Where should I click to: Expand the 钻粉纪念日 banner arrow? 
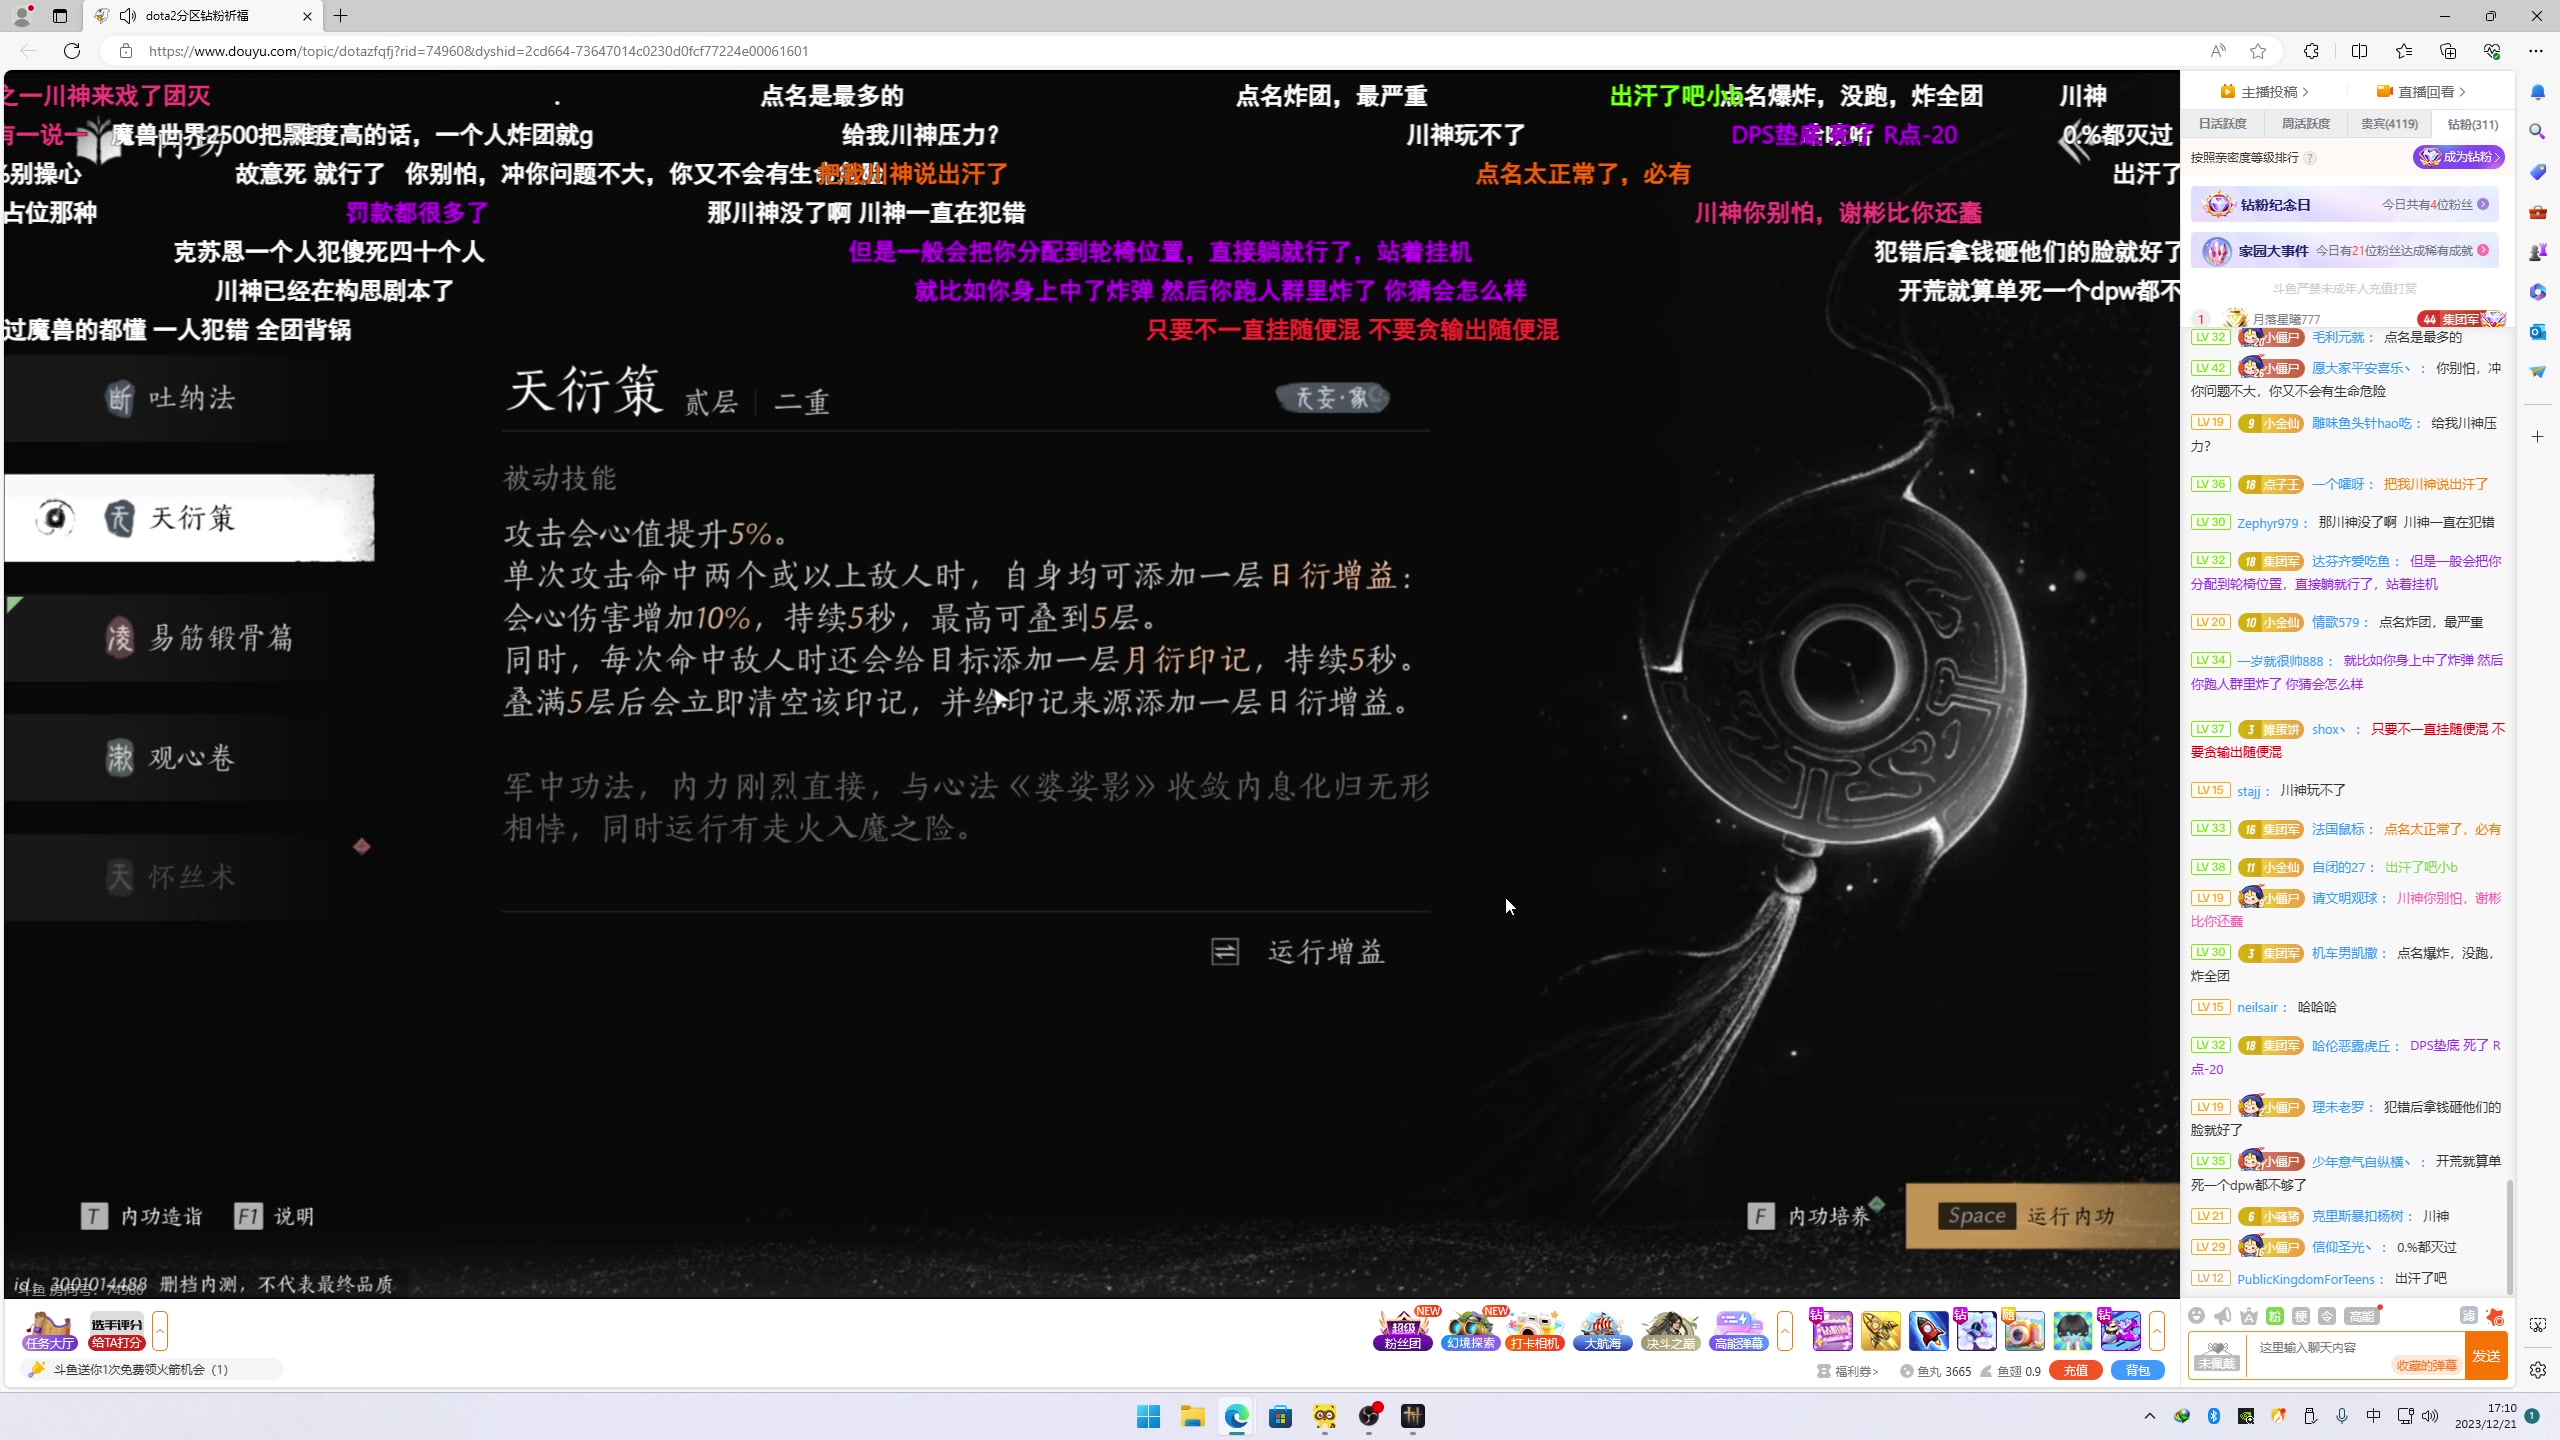click(x=2483, y=204)
